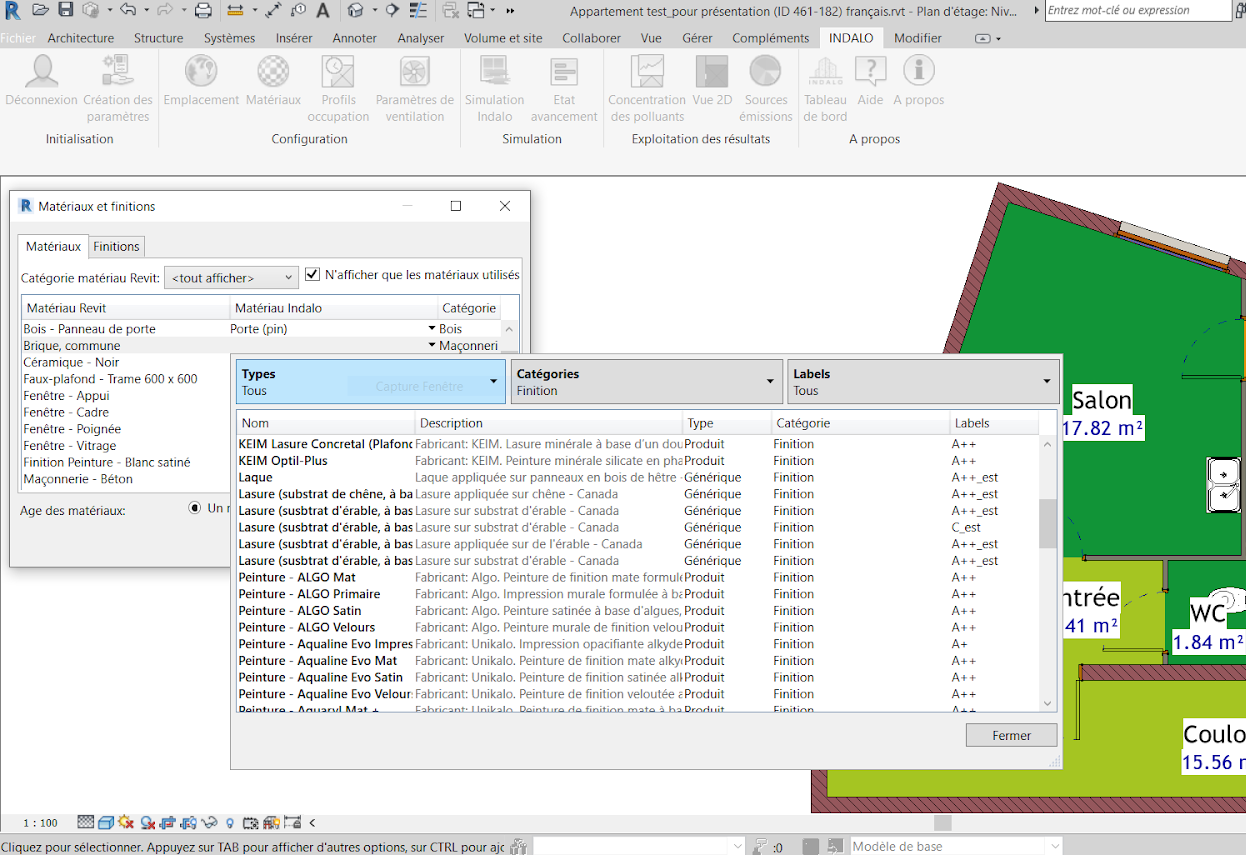Open Concentration des polluants results

646,73
